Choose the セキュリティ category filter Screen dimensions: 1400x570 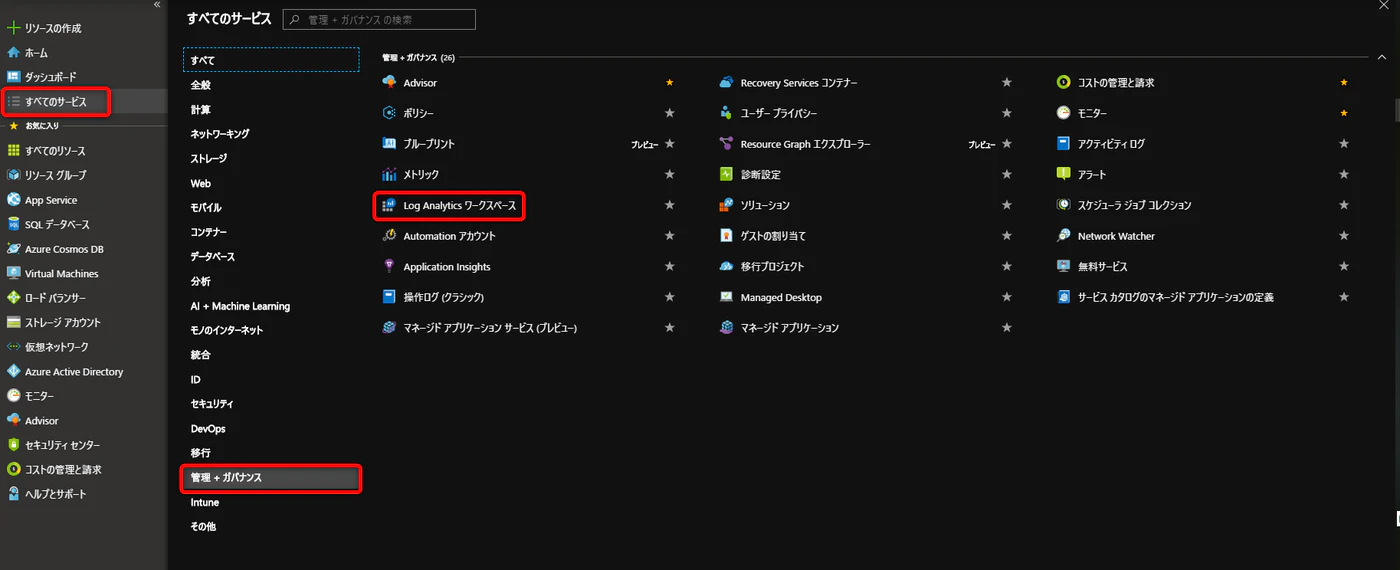212,404
